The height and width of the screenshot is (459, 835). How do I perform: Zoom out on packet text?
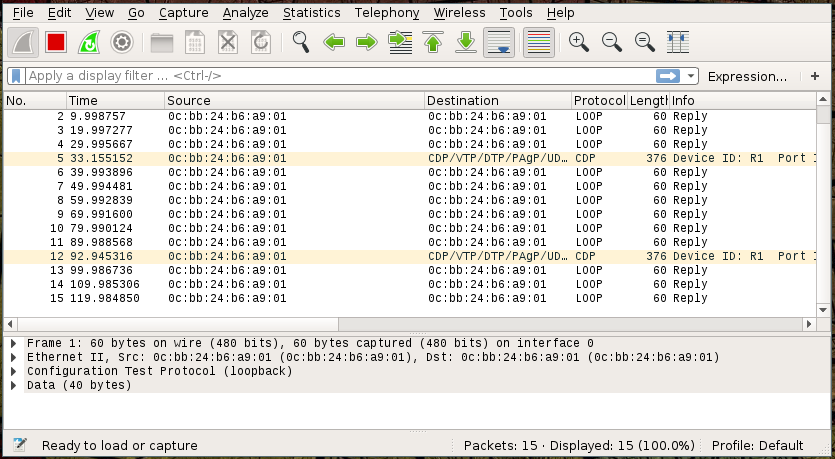(x=612, y=42)
